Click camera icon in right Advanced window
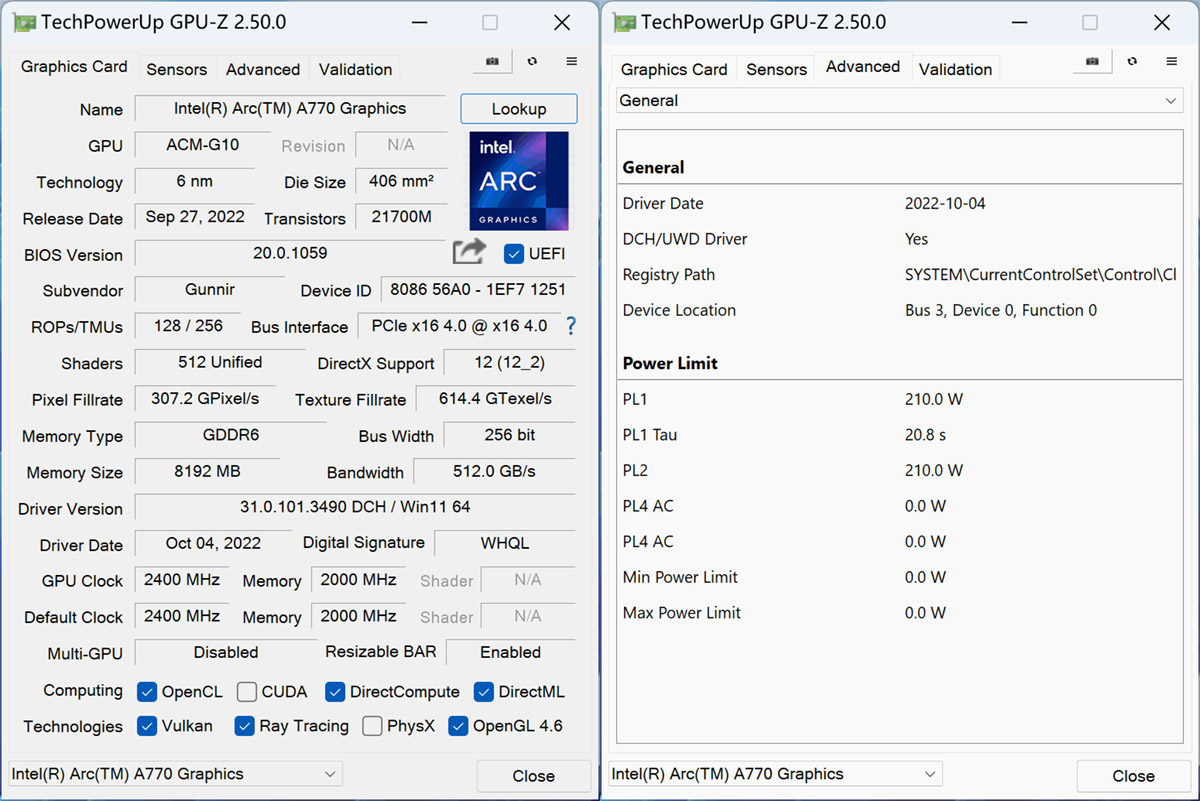 click(x=1092, y=62)
